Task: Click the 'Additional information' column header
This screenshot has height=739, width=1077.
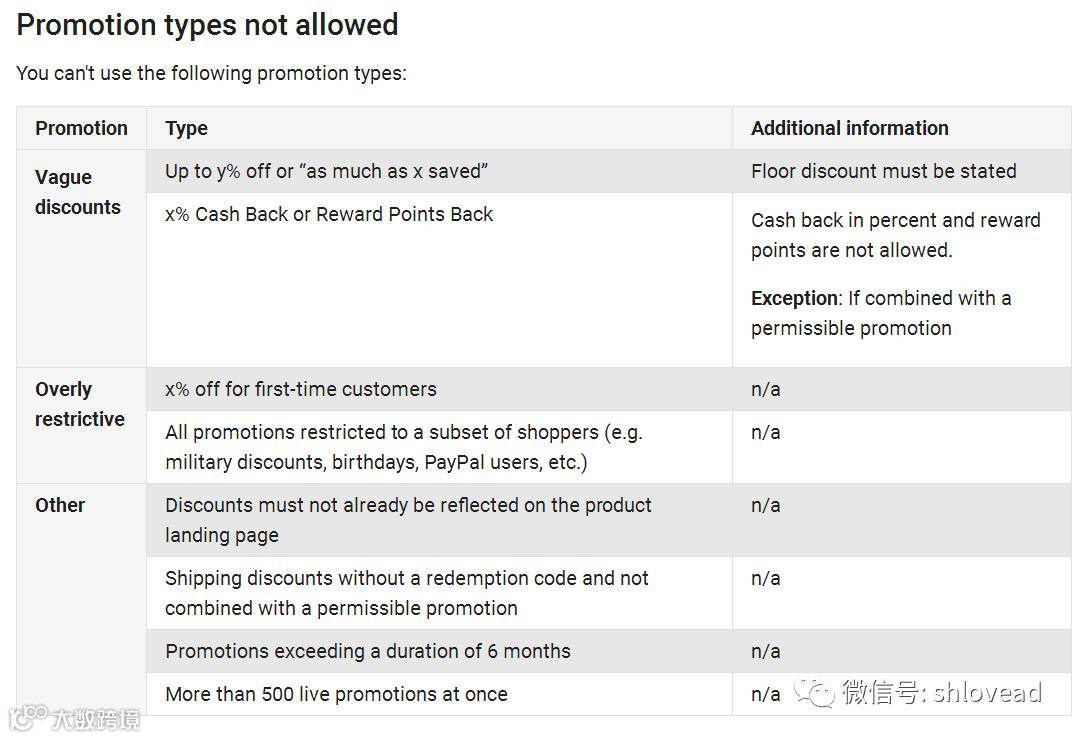Action: click(x=849, y=128)
